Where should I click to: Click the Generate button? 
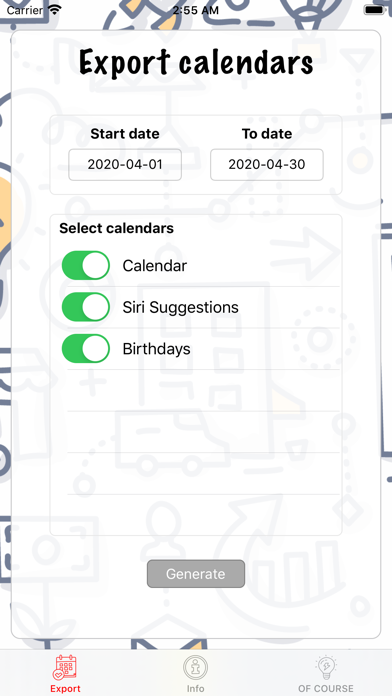tap(196, 574)
